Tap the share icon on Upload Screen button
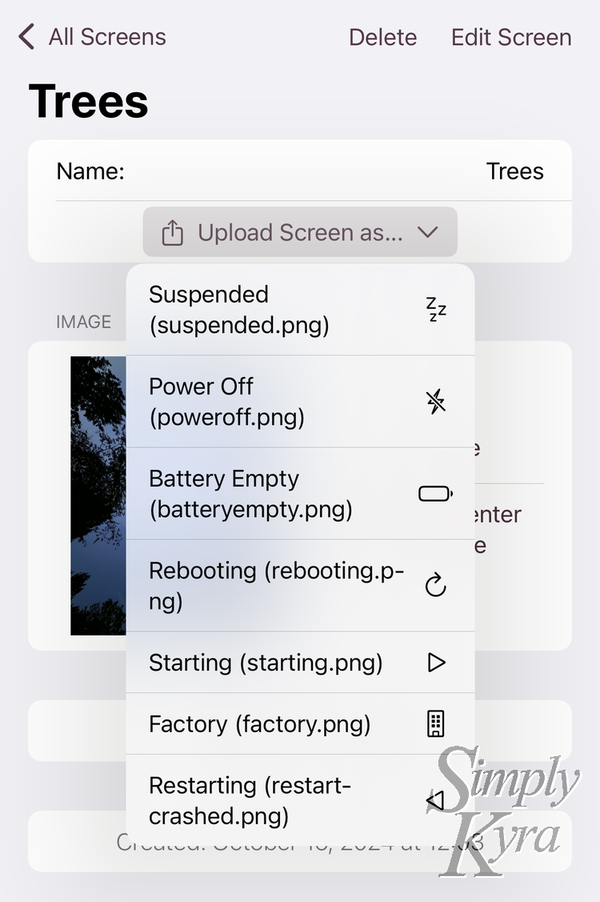 coord(172,232)
